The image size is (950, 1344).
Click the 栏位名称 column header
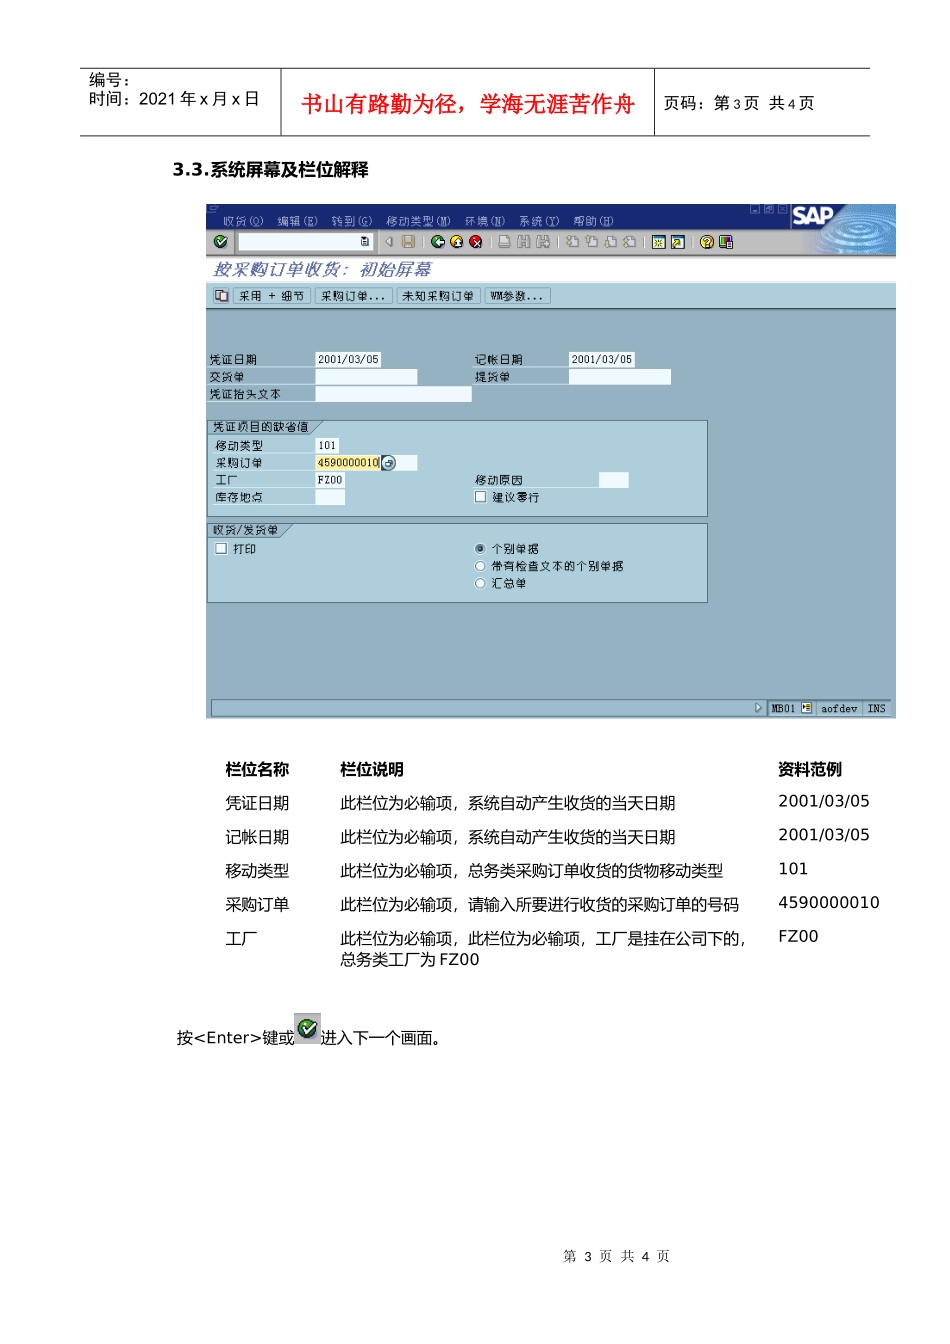coord(257,769)
